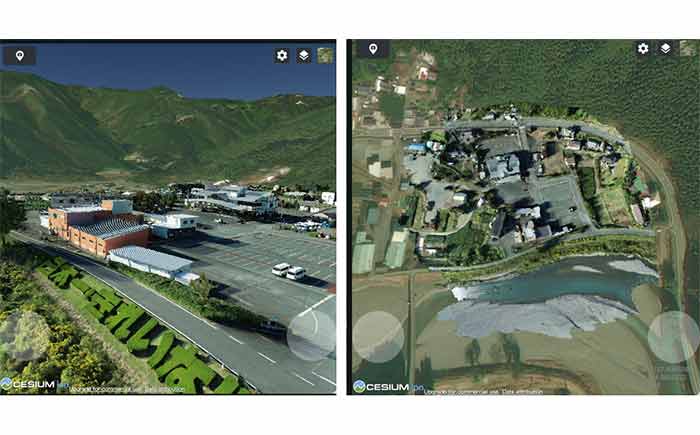Viewport: 700px width, 435px height.
Task: Tap the right joystick circle in aerial view
Action: click(x=674, y=337)
